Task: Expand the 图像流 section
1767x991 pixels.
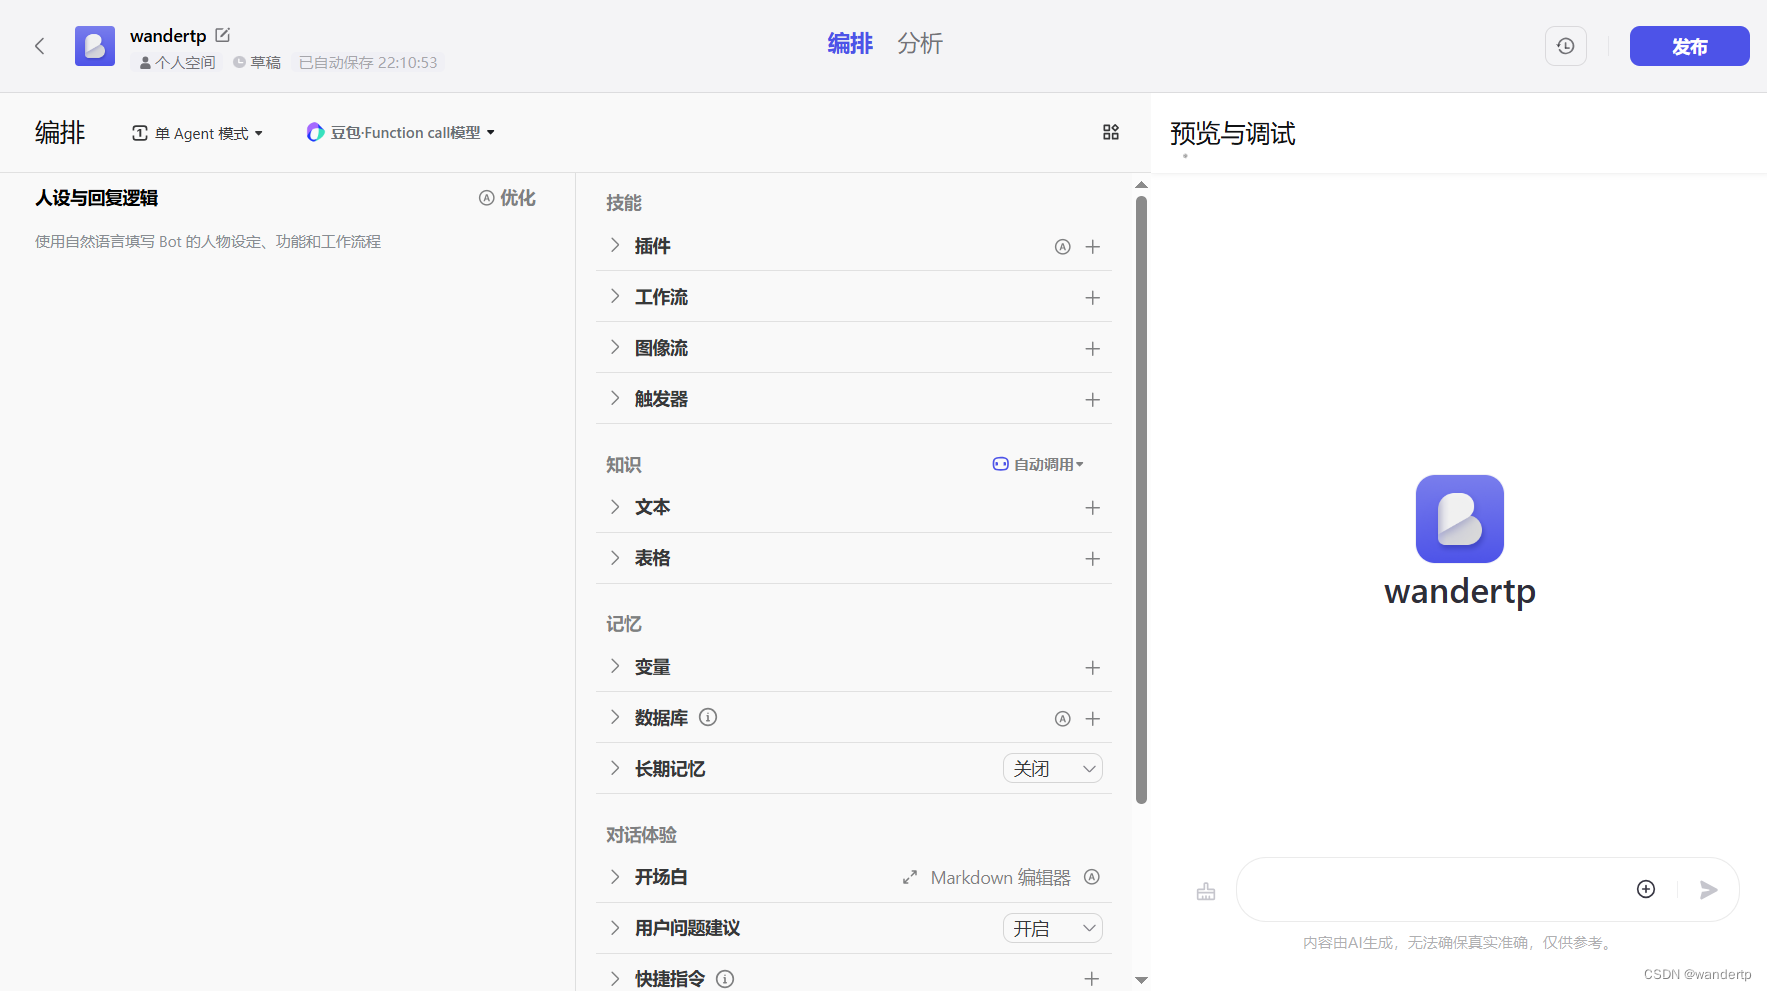Action: click(615, 348)
